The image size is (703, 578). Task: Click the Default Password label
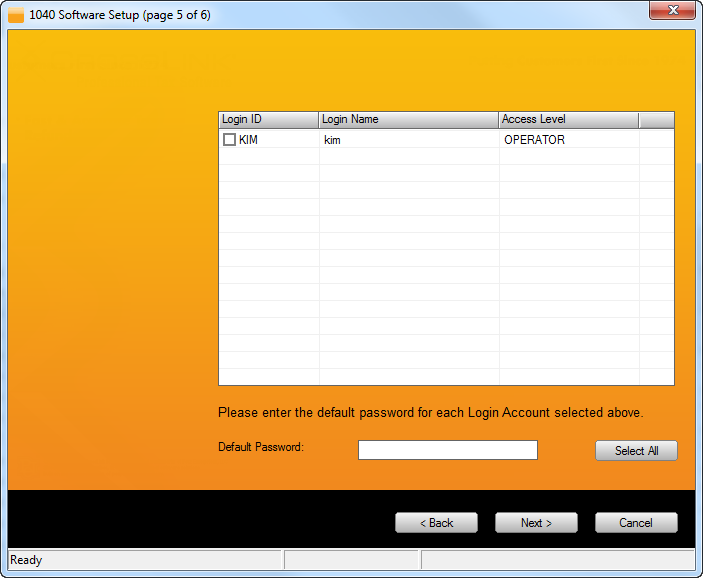(x=260, y=447)
